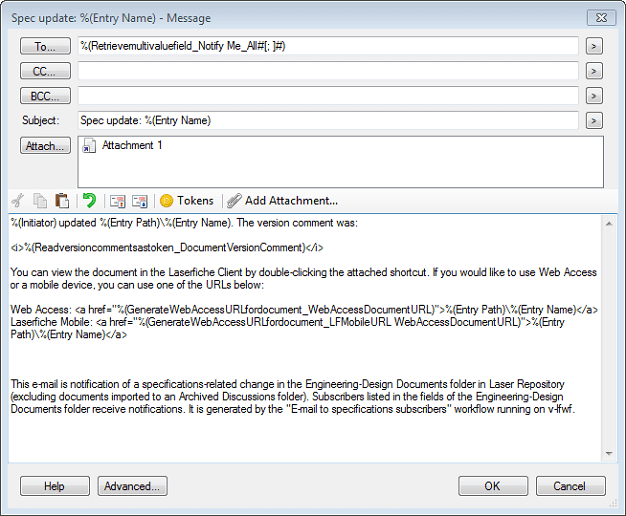Click the first insert-field icon after Undo
The image size is (626, 516).
pyautogui.click(x=117, y=201)
